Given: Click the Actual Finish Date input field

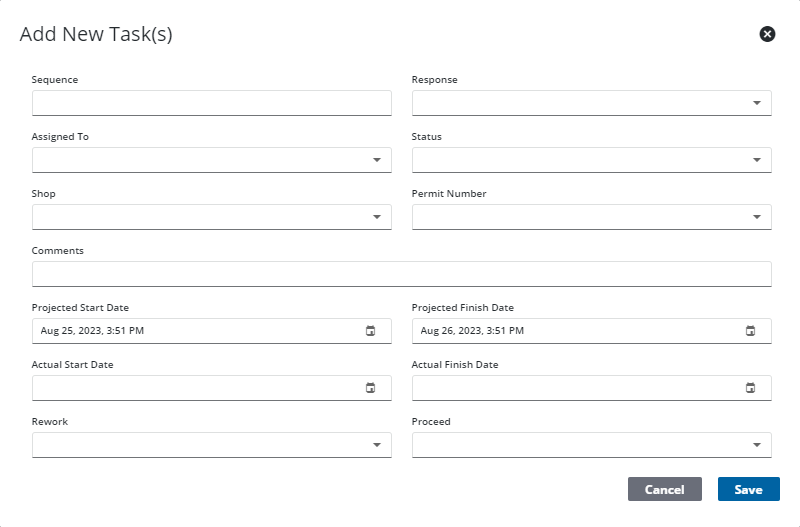Looking at the screenshot, I should pyautogui.click(x=570, y=388).
